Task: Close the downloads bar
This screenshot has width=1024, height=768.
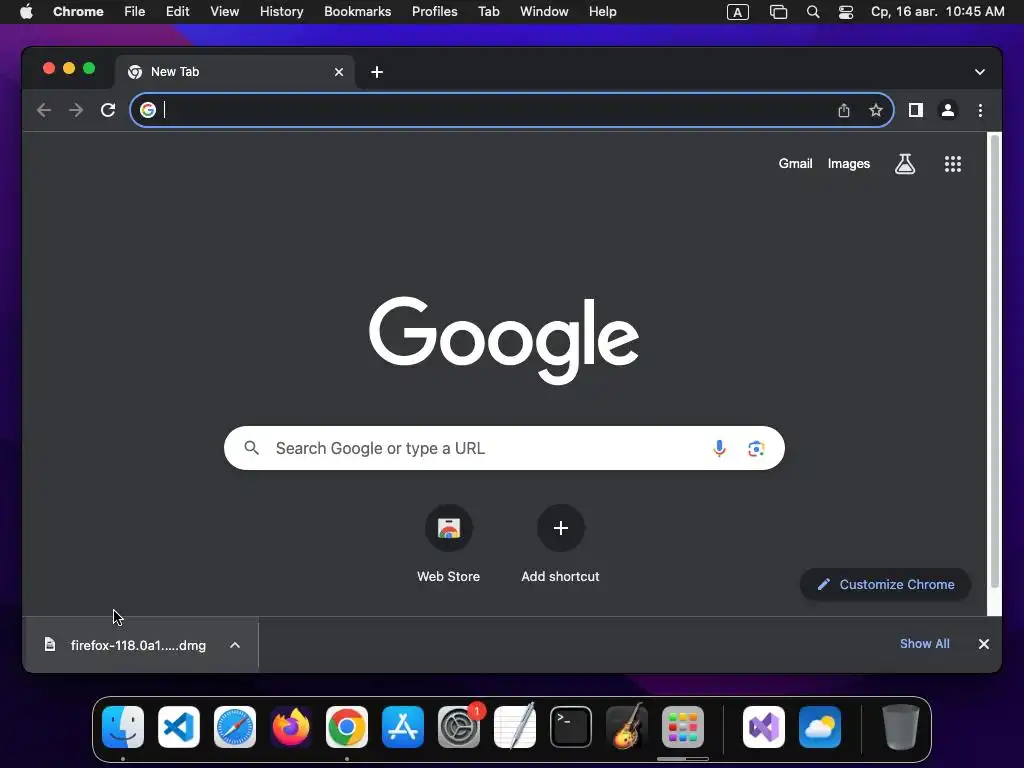Action: pos(984,644)
